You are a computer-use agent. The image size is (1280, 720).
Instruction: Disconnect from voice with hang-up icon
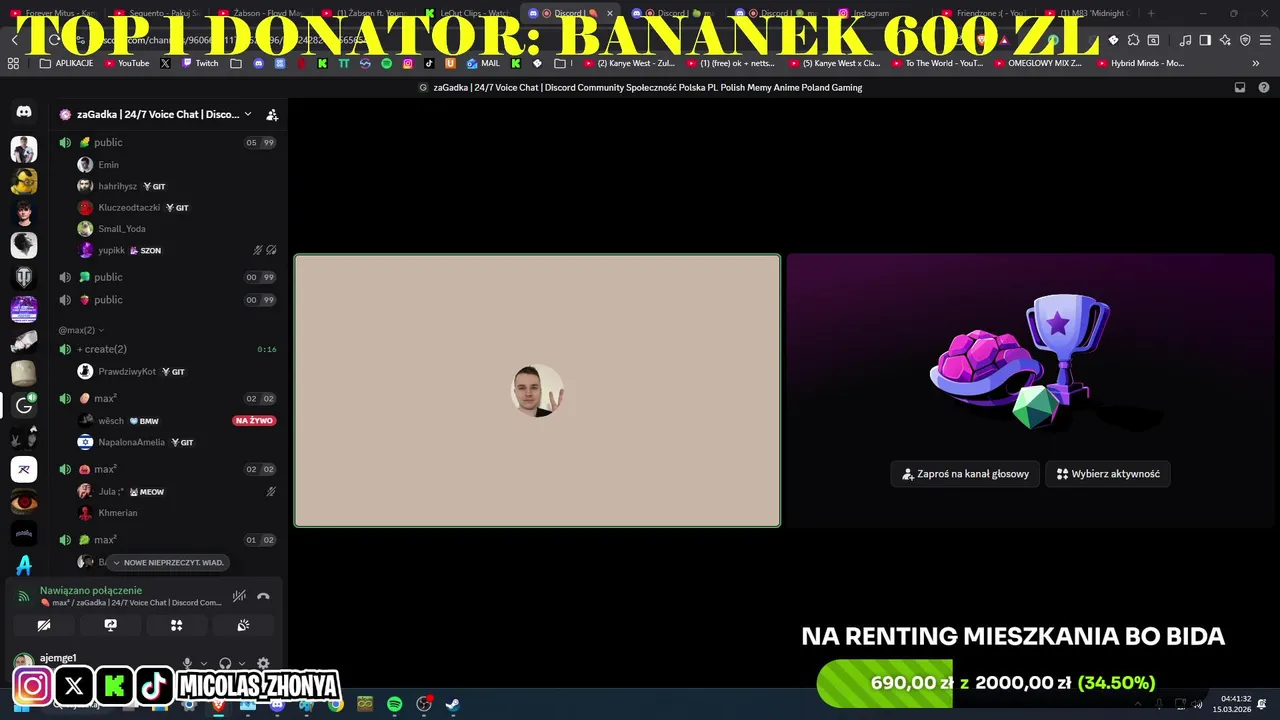263,596
